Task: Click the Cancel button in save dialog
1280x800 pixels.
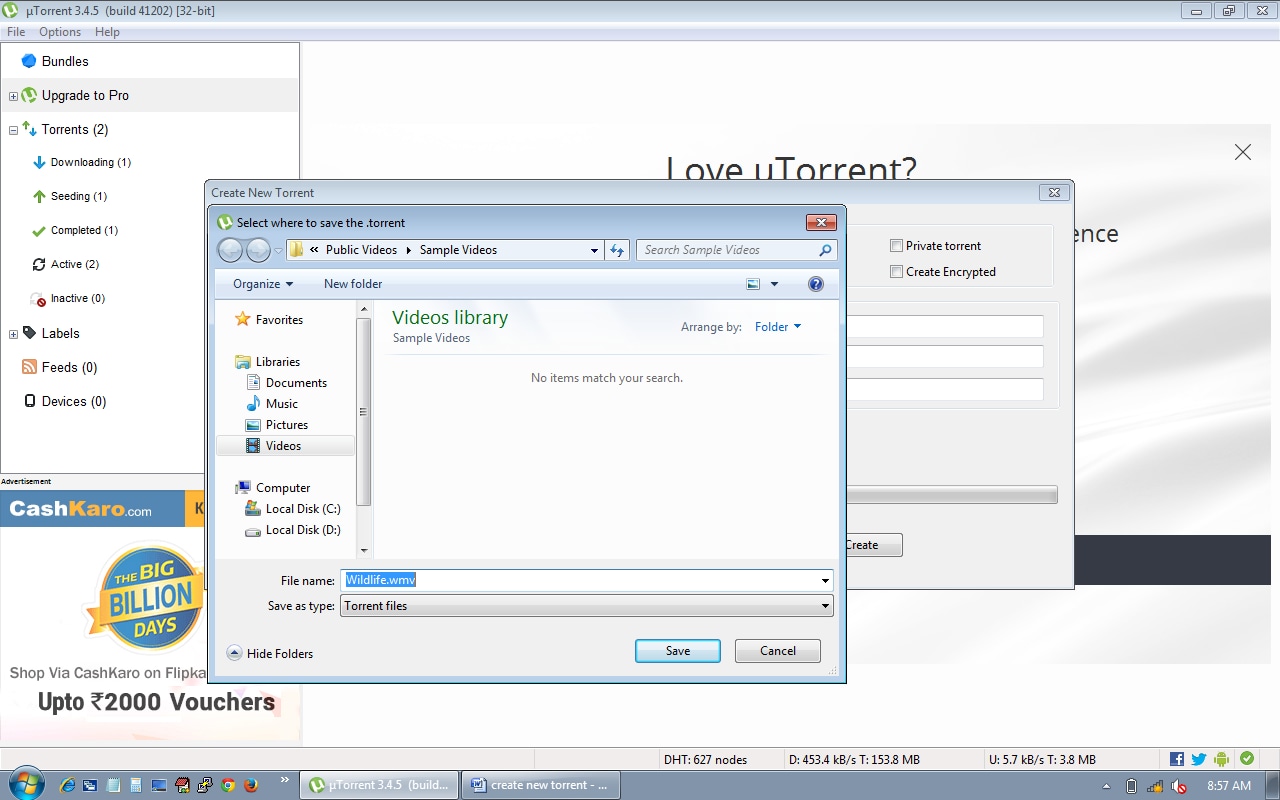Action: pyautogui.click(x=778, y=651)
